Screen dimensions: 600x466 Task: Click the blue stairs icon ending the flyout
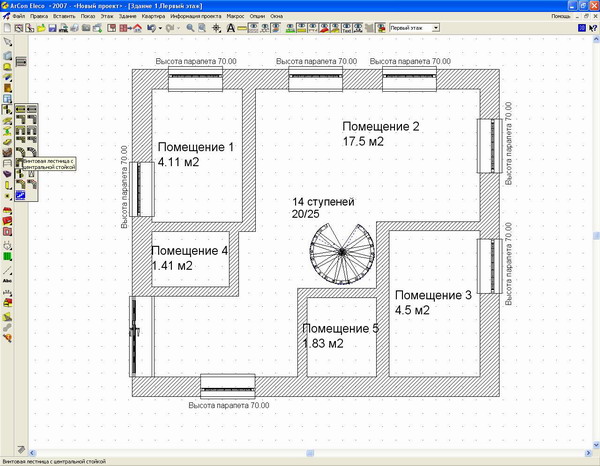(21, 196)
